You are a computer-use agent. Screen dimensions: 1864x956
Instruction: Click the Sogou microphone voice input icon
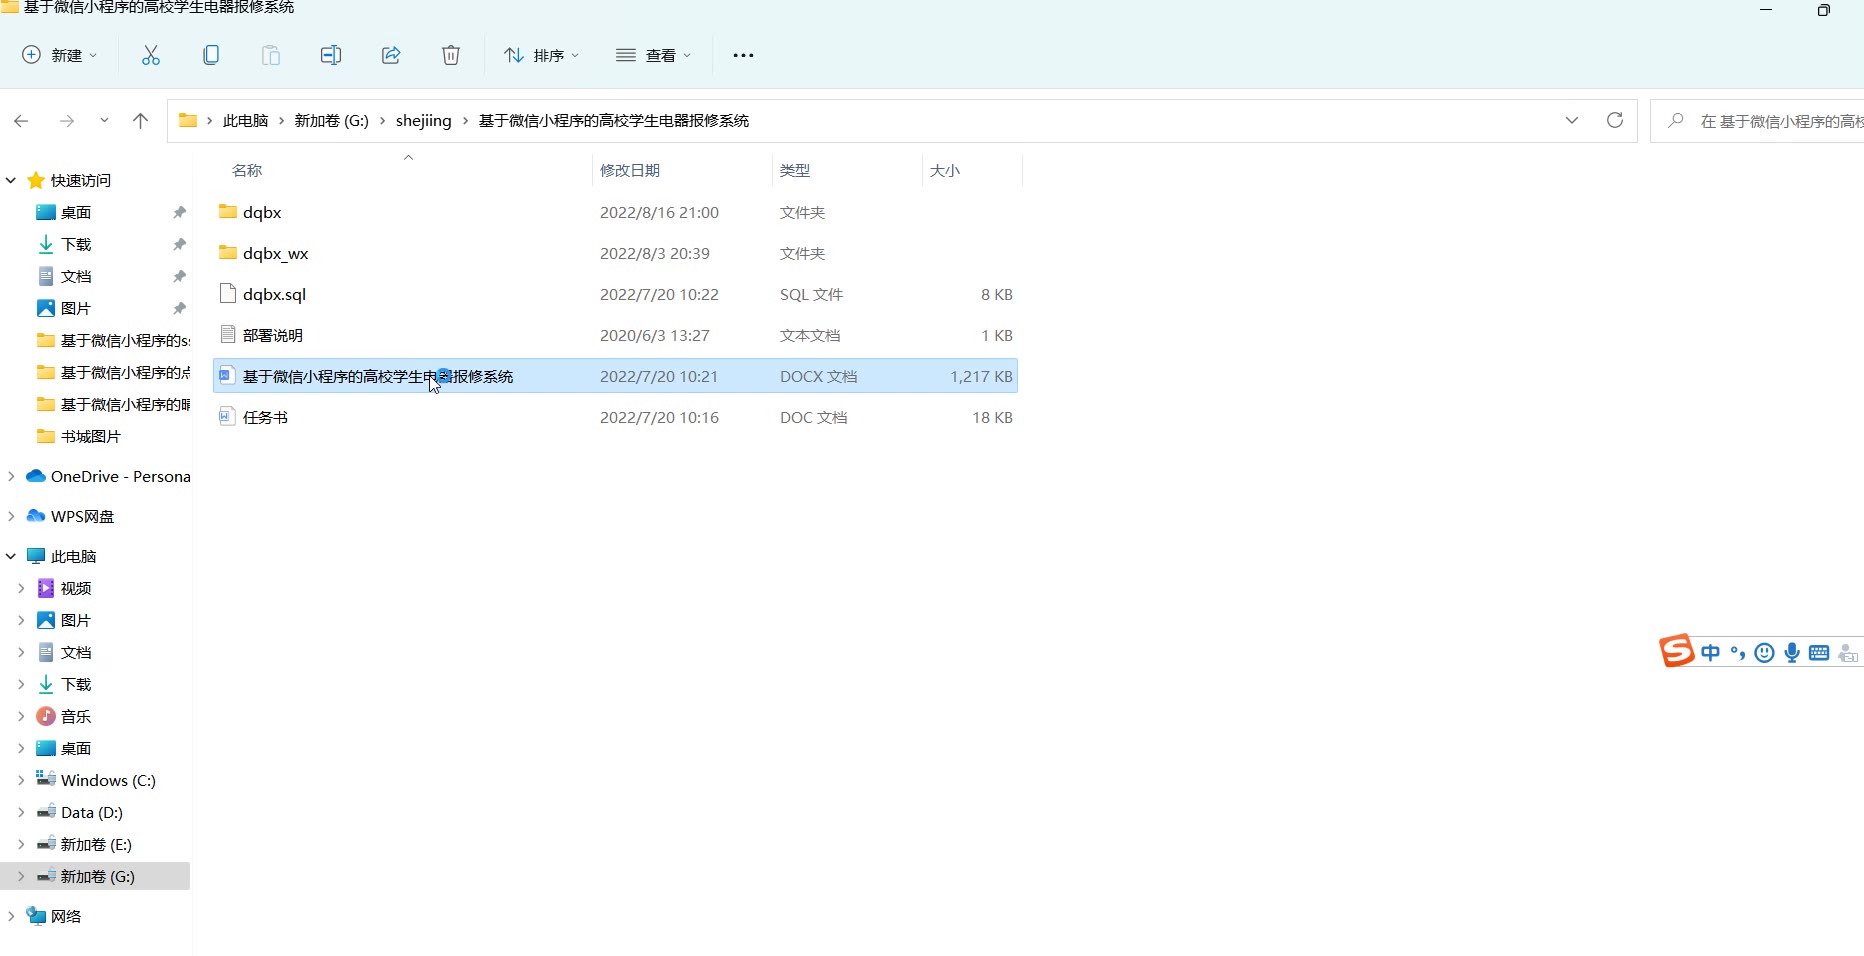point(1792,653)
